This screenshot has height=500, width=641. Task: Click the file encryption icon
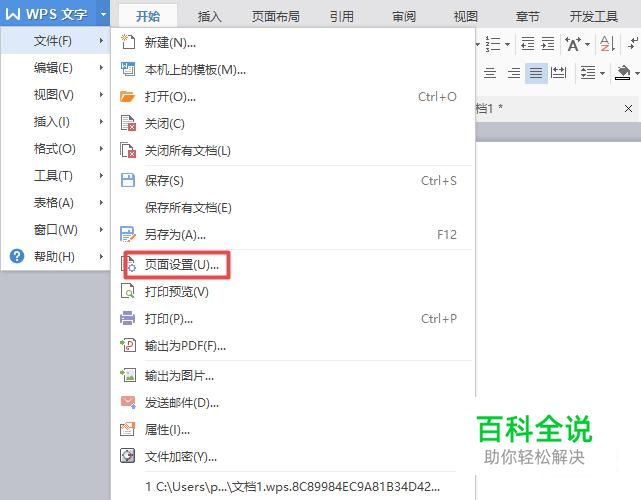tap(128, 455)
